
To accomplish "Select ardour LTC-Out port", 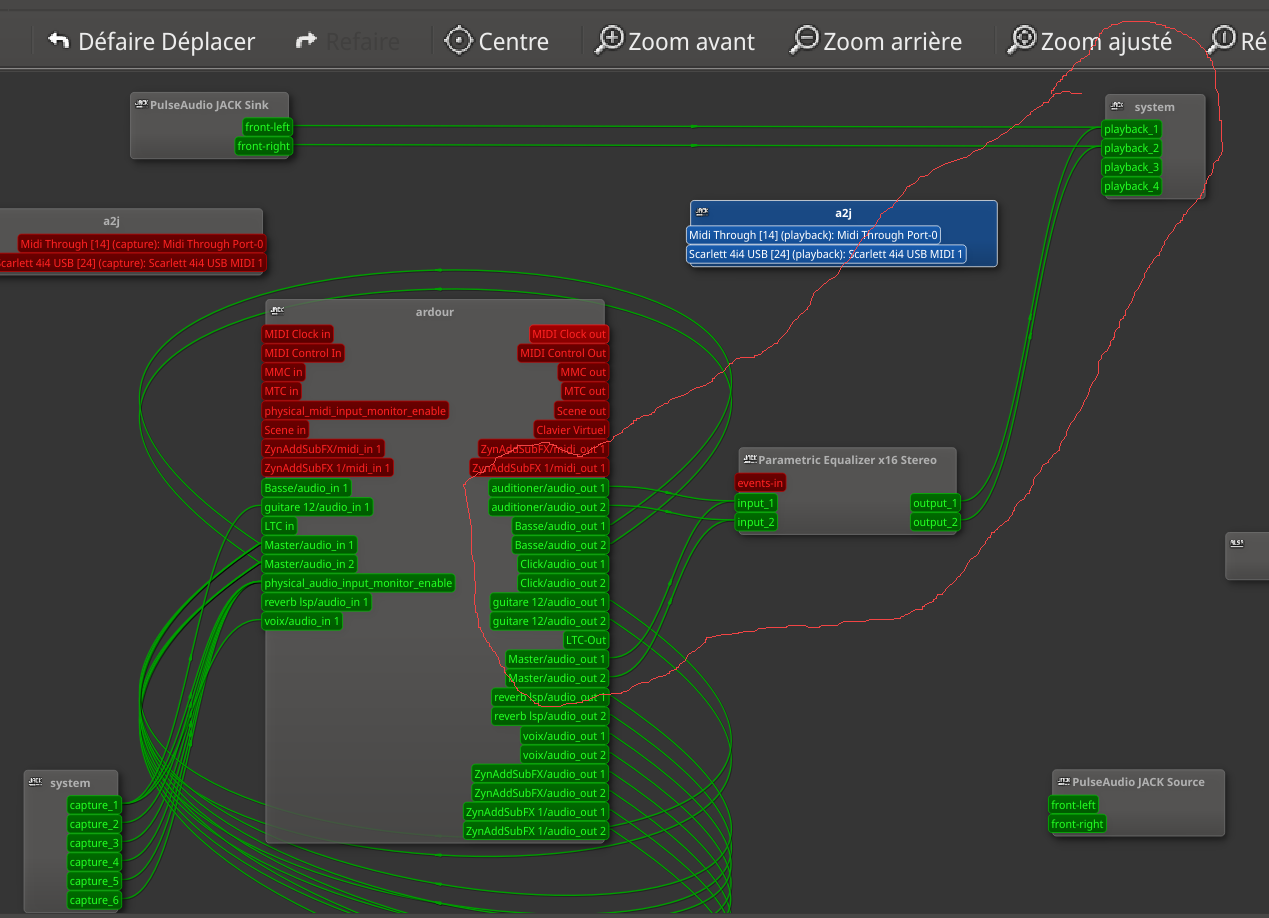I will pyautogui.click(x=586, y=640).
